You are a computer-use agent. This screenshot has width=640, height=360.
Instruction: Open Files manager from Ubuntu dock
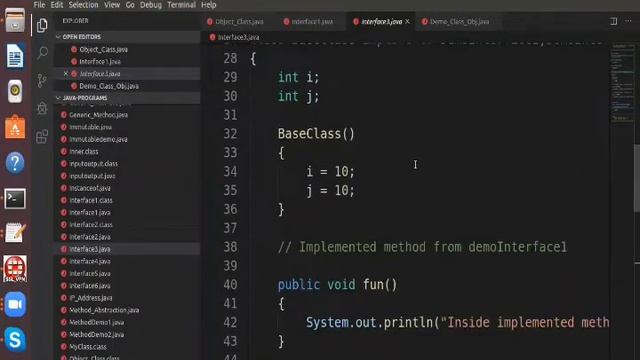click(15, 20)
